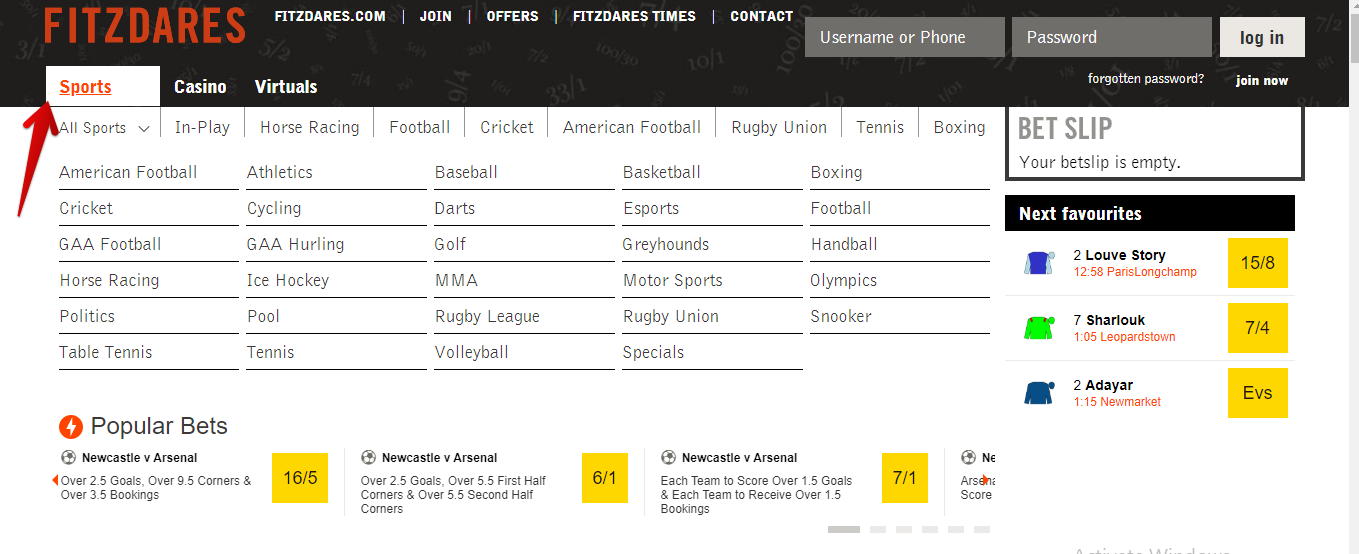Select In-Play in sports nav bar

pos(202,128)
